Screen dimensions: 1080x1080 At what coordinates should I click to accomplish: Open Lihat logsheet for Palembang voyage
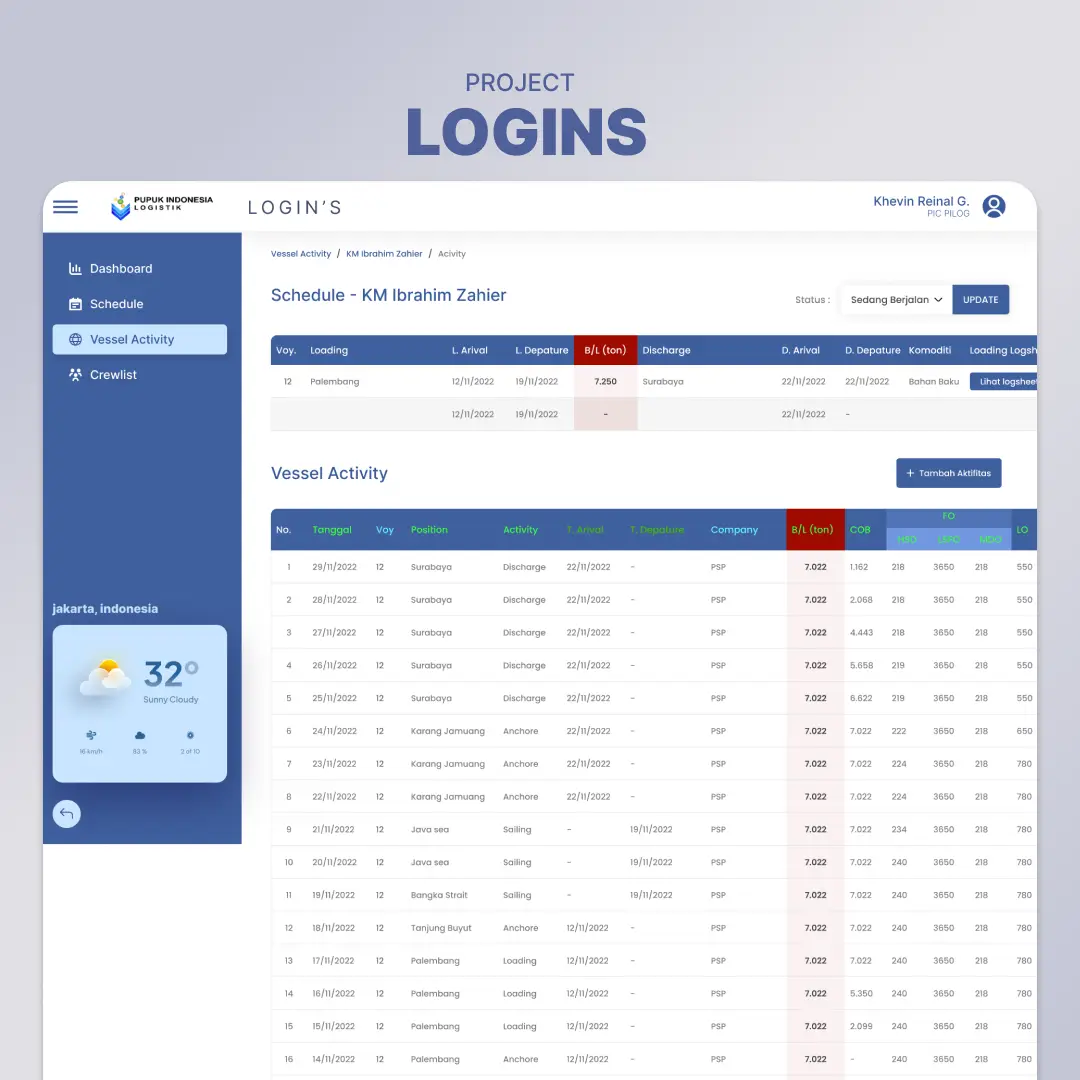pos(1004,382)
